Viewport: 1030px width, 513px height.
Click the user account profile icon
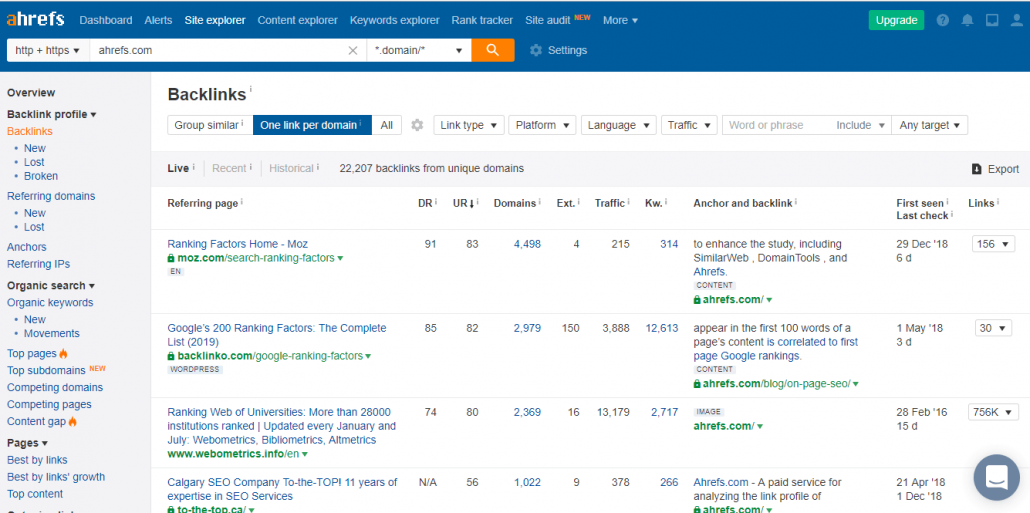point(1015,20)
